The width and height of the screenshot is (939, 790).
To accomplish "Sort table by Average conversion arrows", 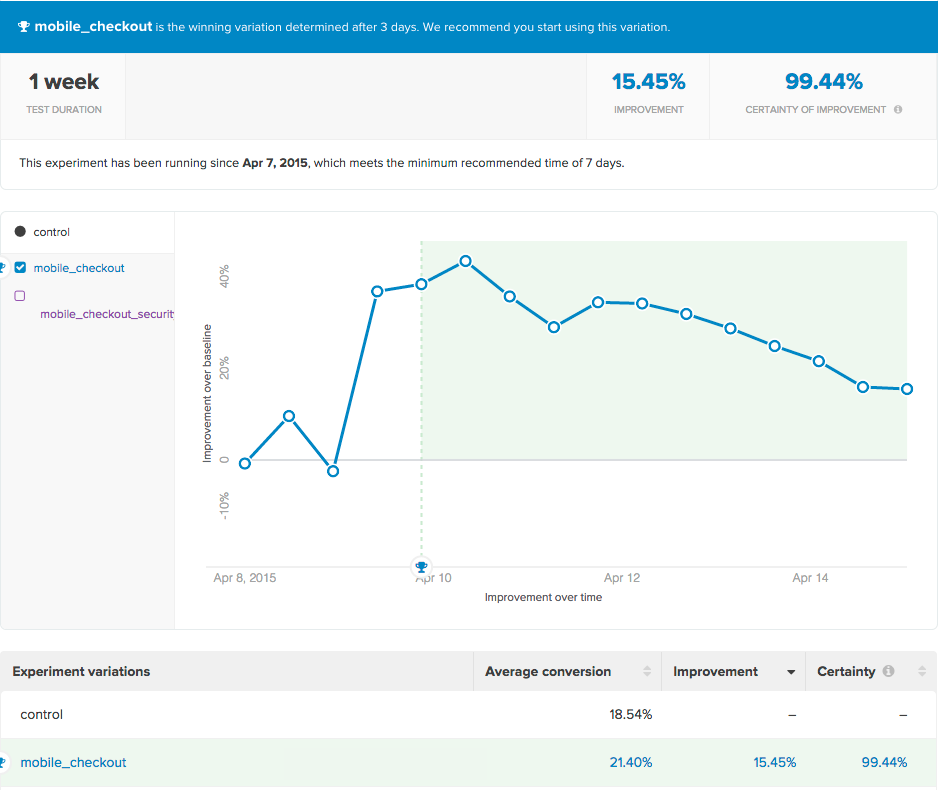I will [x=647, y=671].
